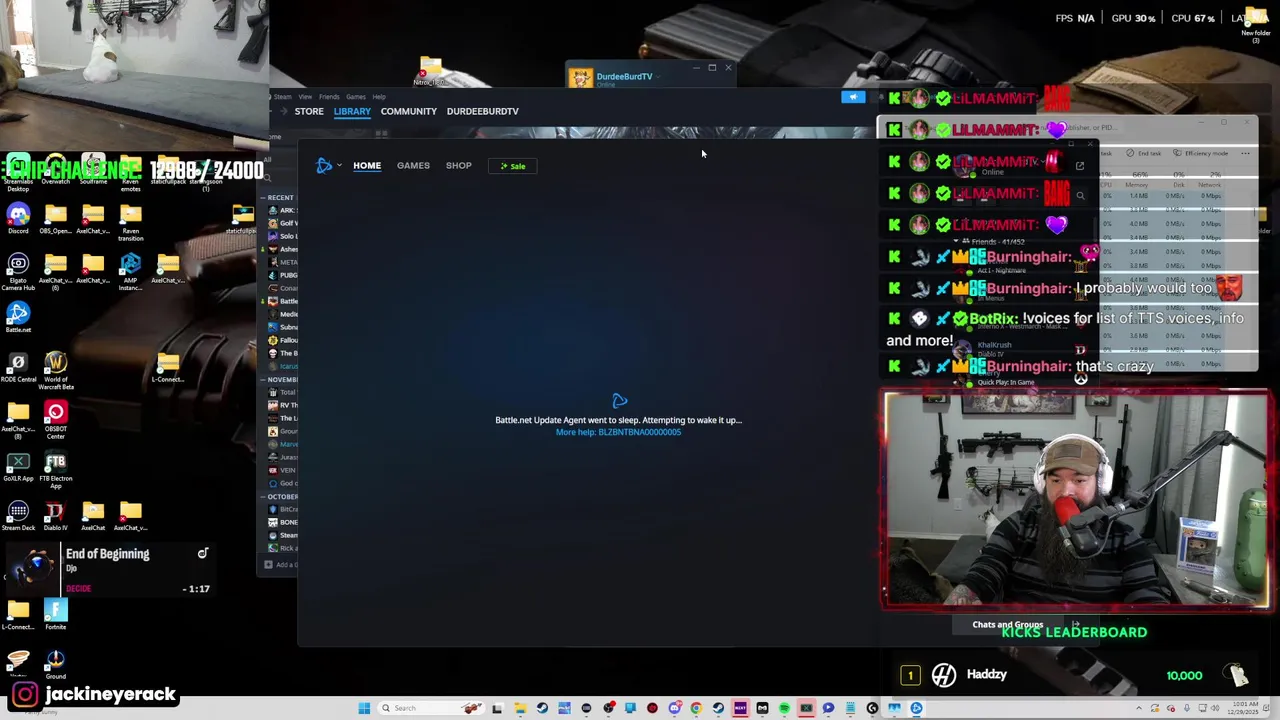Open the Fortnite desktop shortcut
This screenshot has height=720, width=1280.
pos(55,614)
